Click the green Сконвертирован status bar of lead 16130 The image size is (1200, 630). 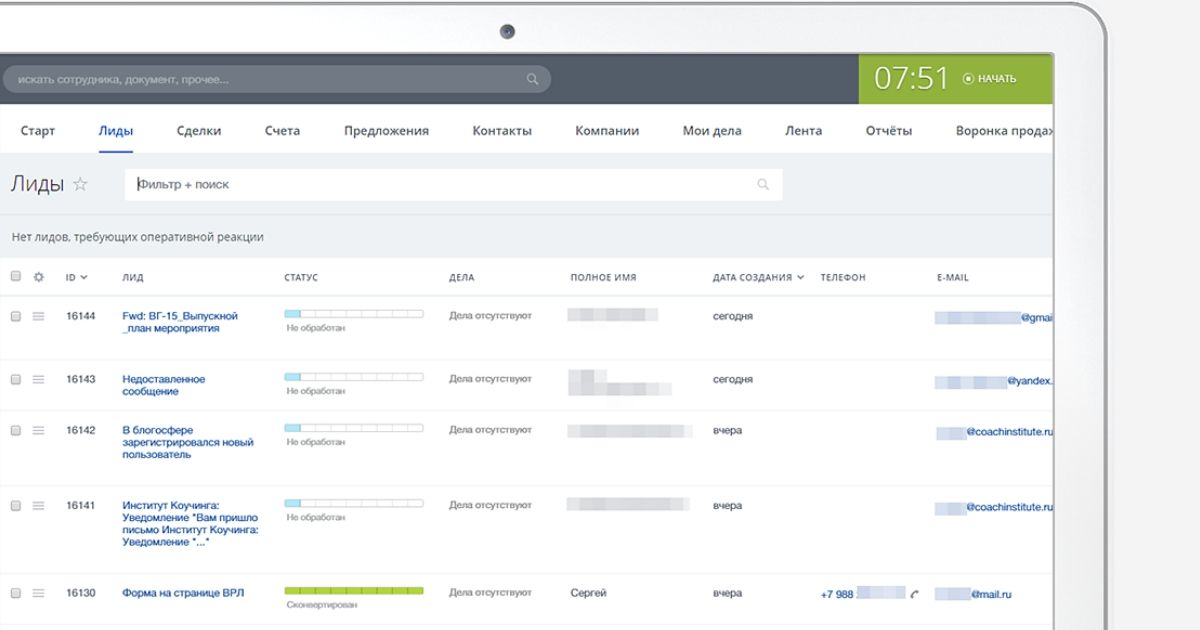point(354,591)
